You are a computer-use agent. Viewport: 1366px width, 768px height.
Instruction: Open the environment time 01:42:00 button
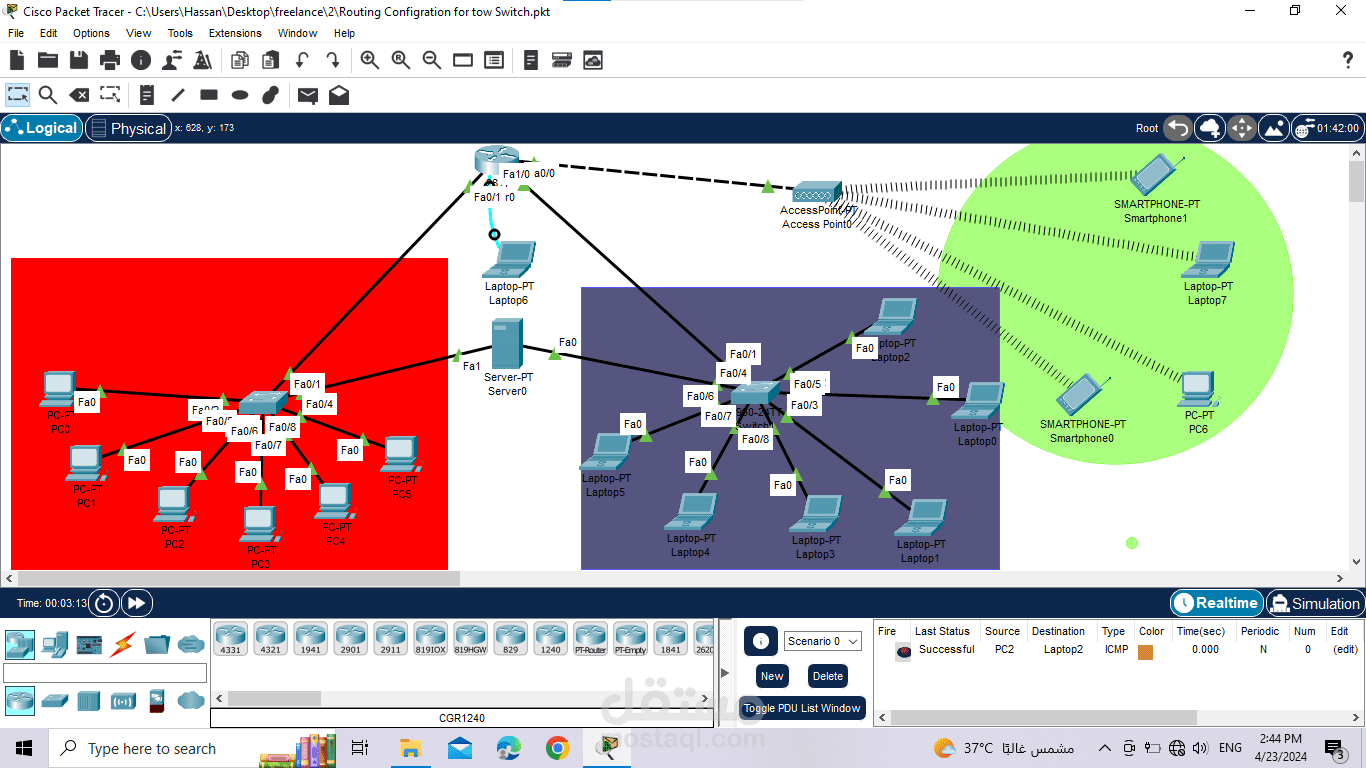(1326, 128)
